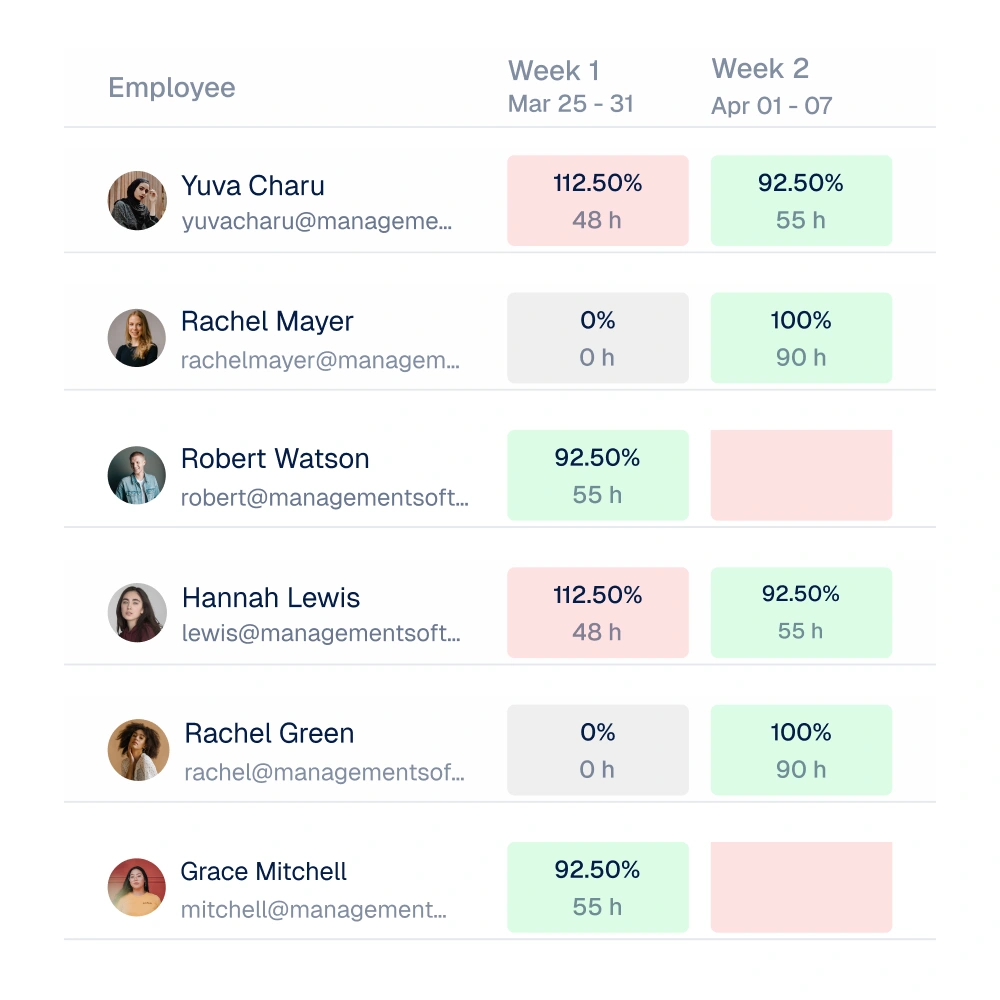Viewport: 1000px width, 1000px height.
Task: Click Grace Mitchell's profile avatar
Action: point(136,887)
